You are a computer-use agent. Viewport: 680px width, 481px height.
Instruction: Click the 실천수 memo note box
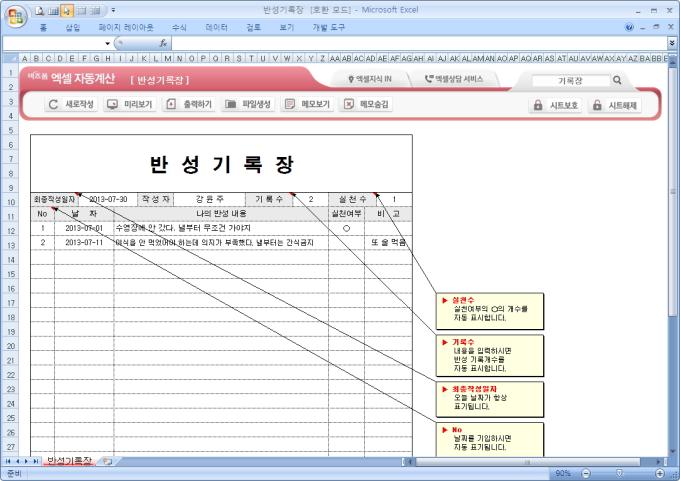[490, 311]
